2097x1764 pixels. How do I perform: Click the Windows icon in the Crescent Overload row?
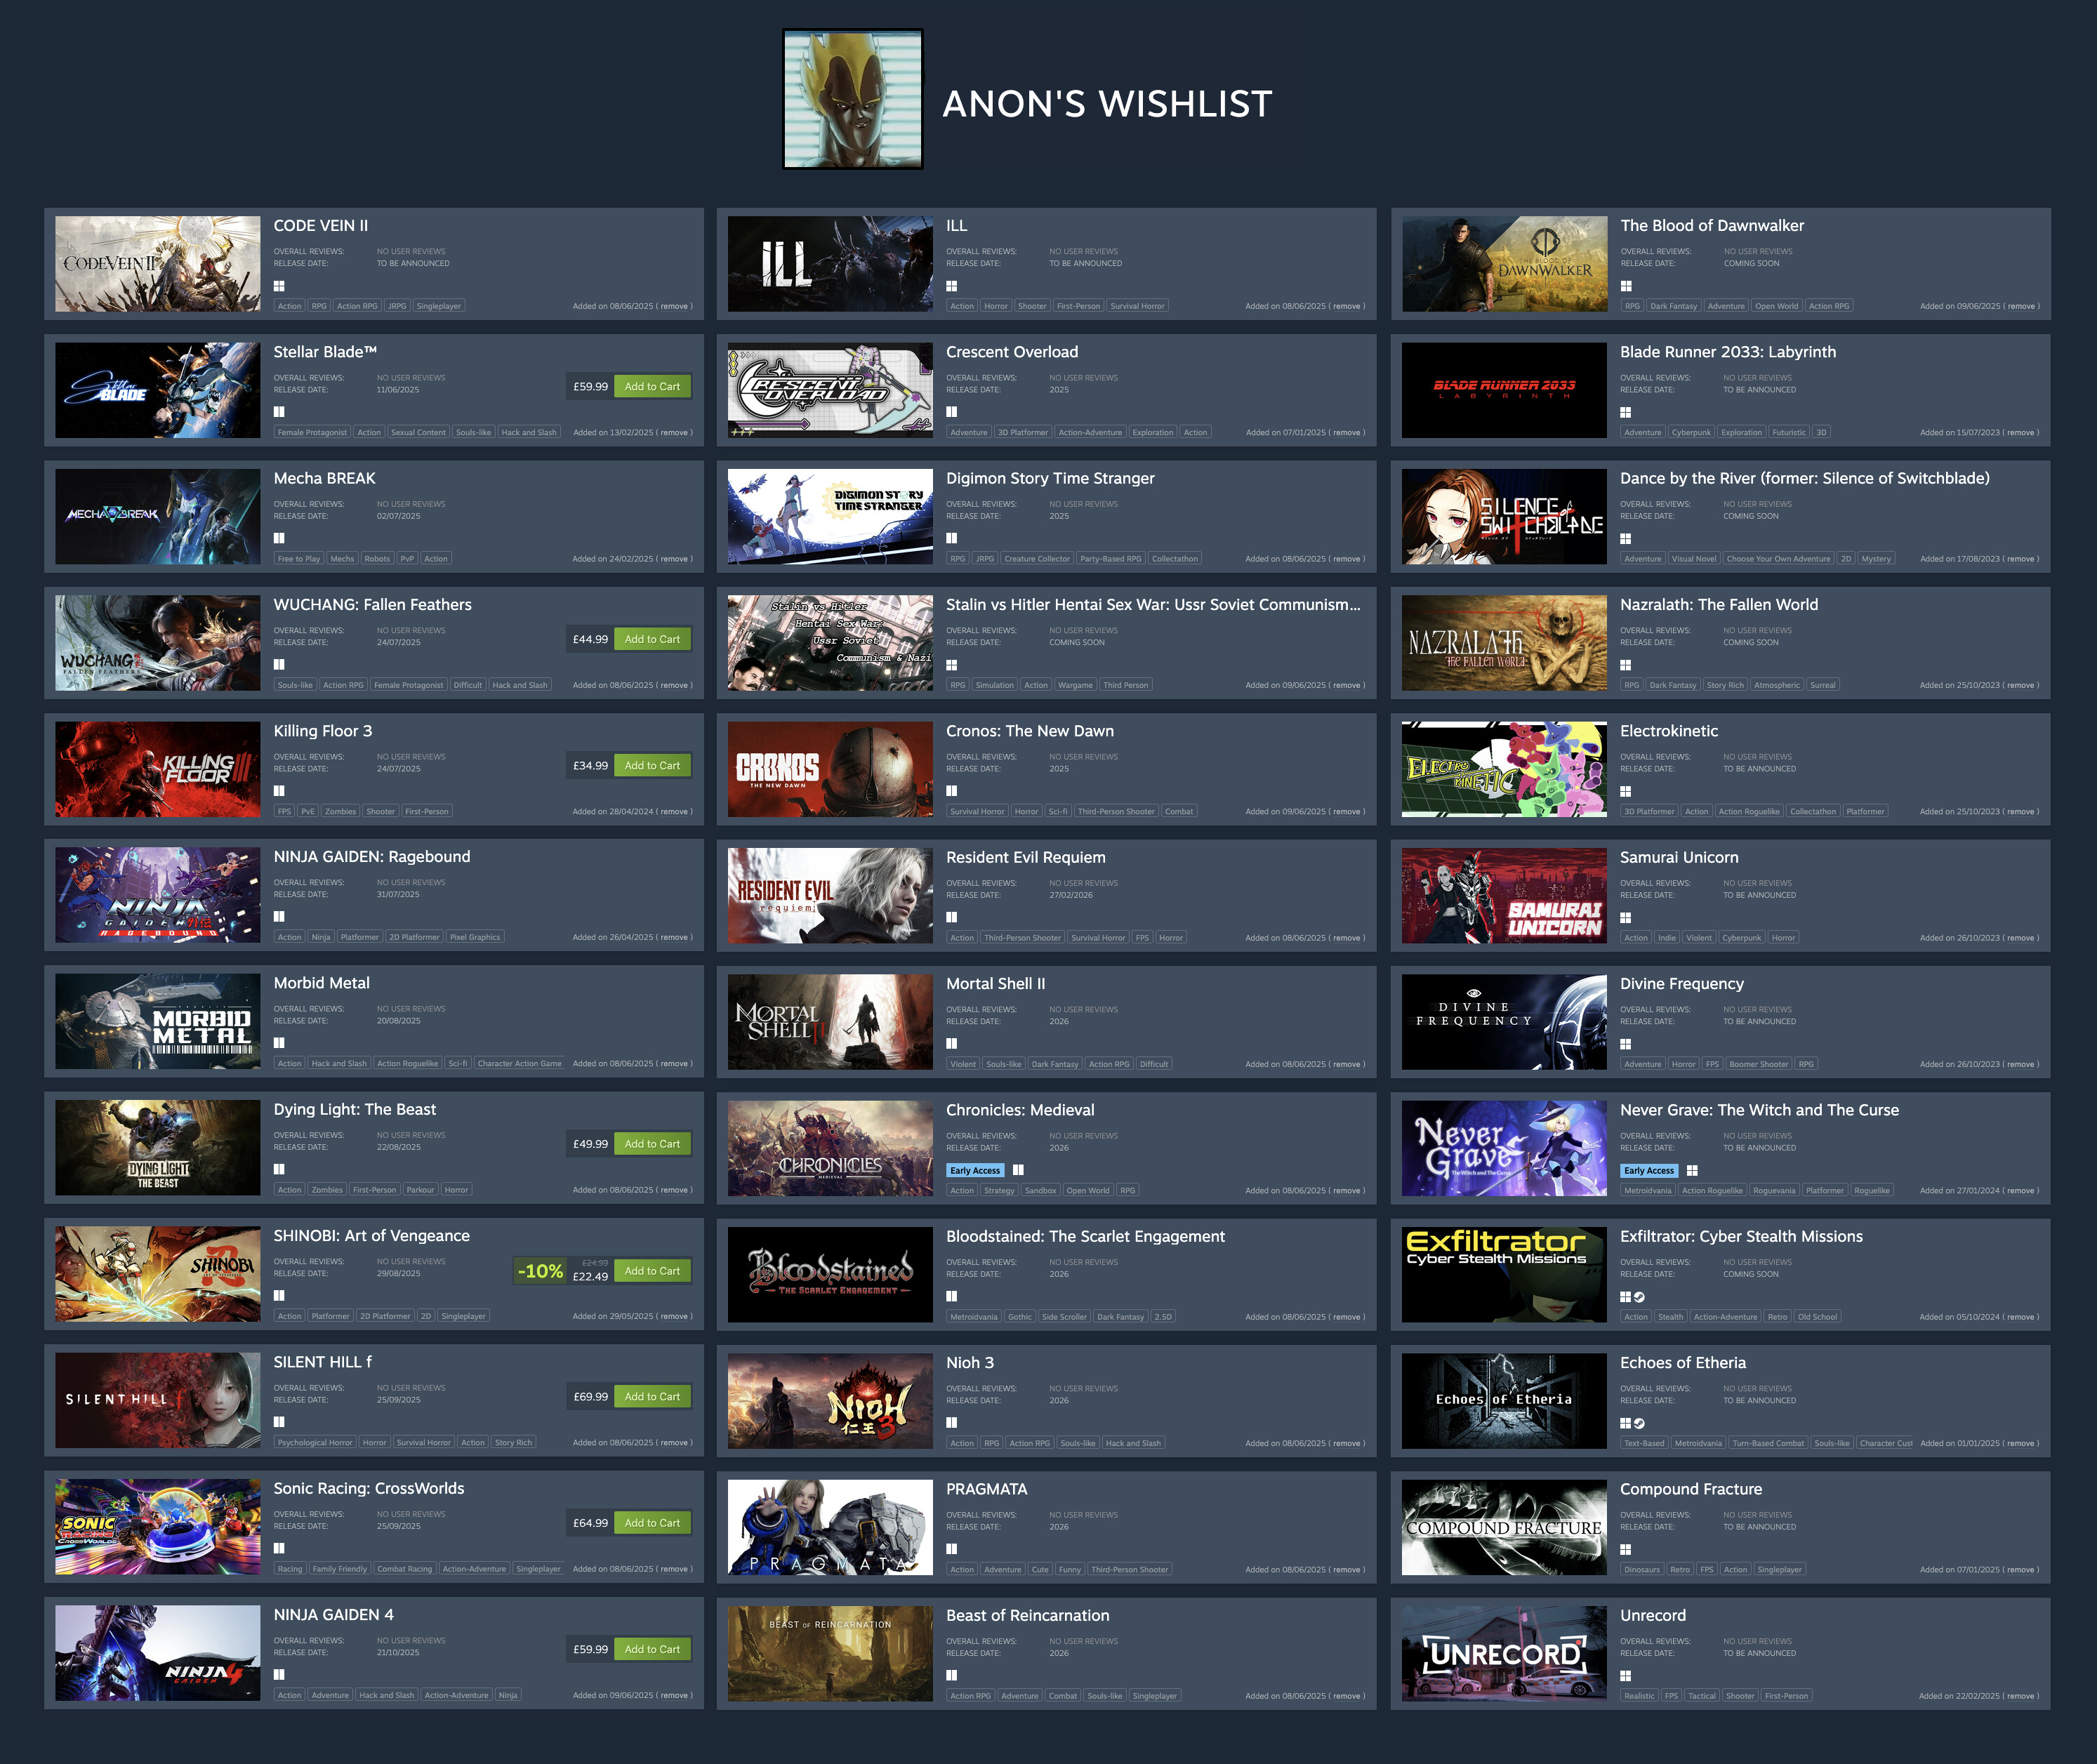pos(952,412)
